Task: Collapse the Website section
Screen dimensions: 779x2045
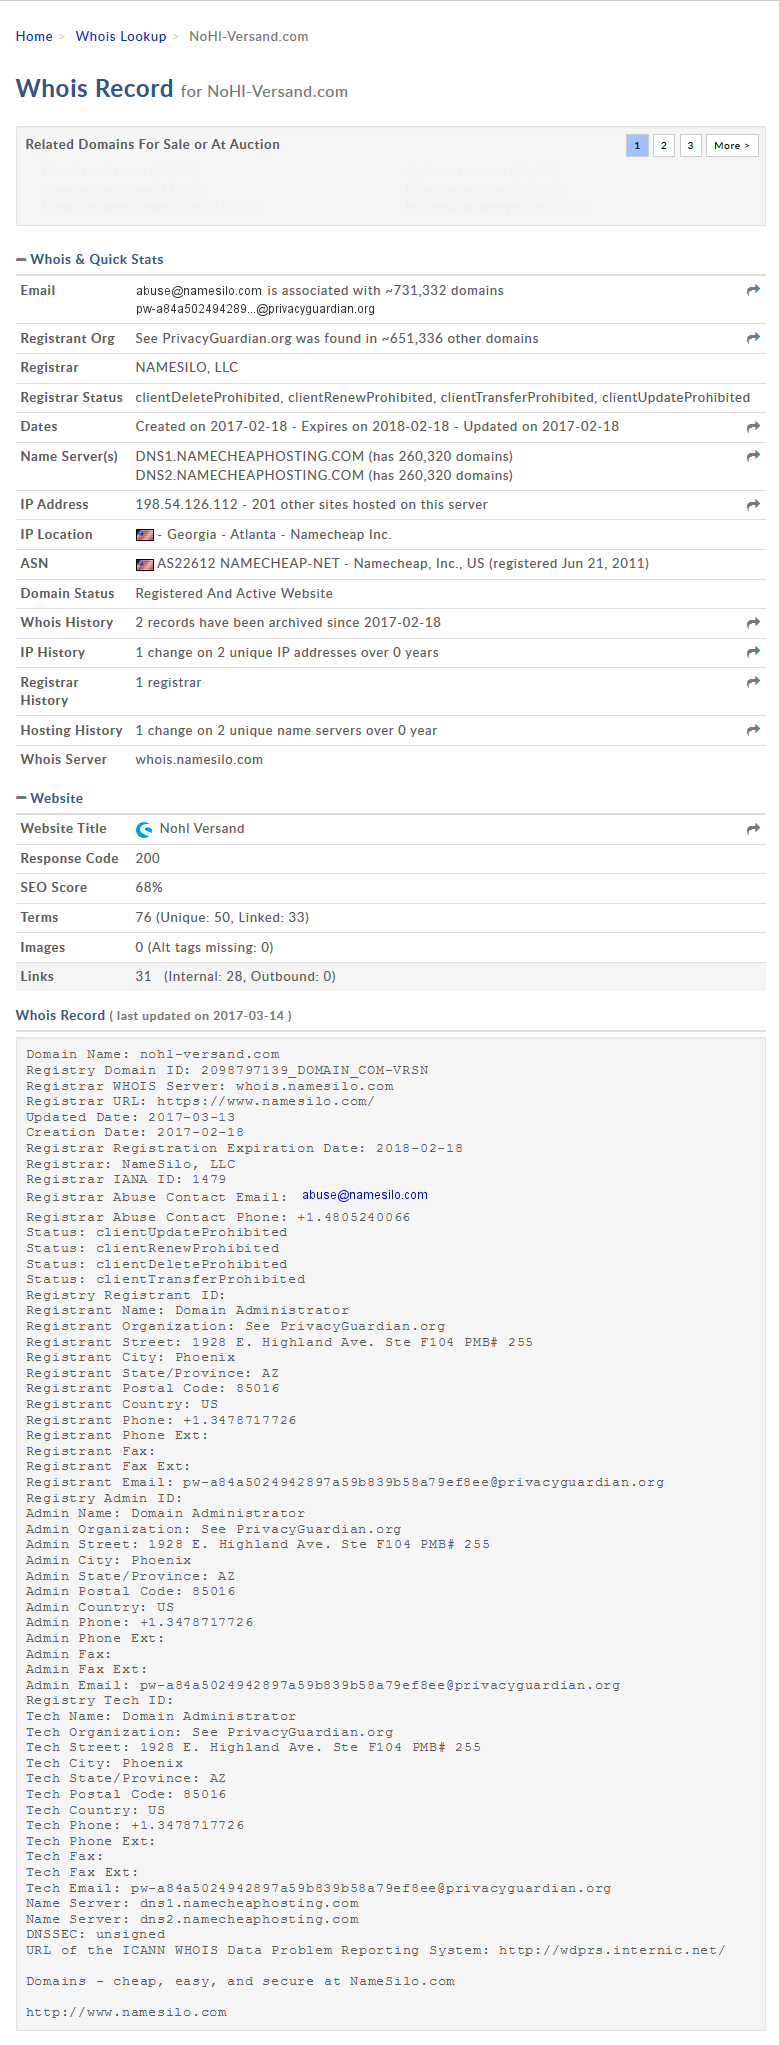Action: click(50, 798)
